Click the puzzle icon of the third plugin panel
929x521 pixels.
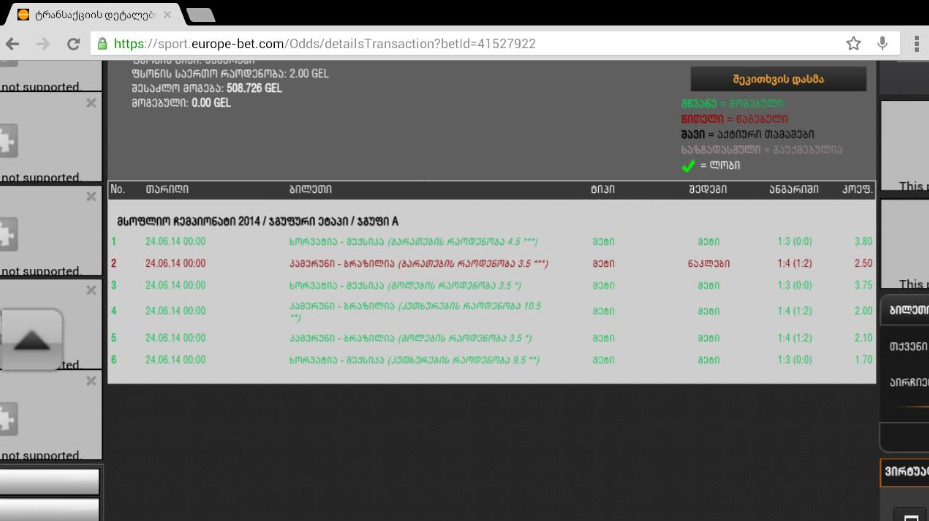click(8, 234)
